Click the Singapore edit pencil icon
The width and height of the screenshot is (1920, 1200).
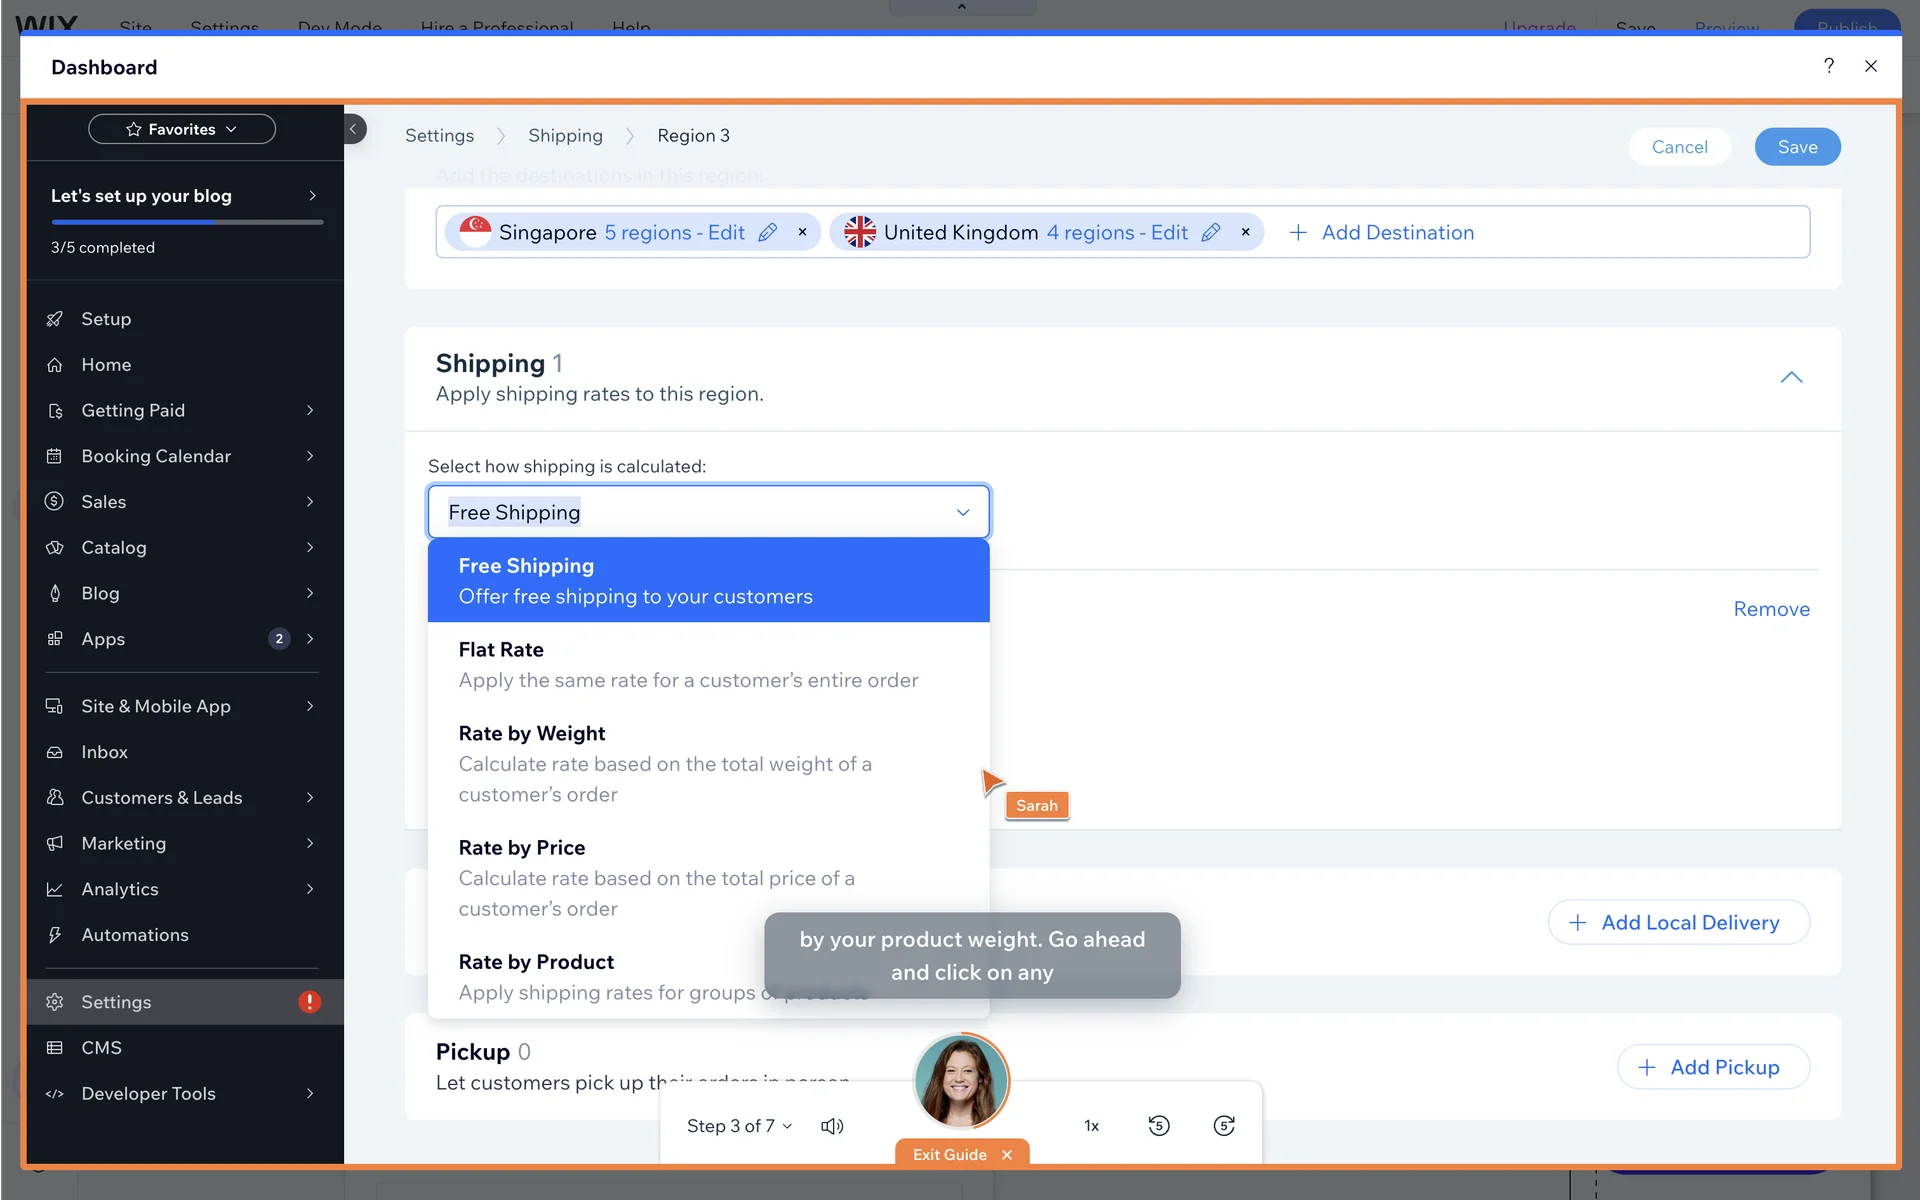[x=767, y=233]
